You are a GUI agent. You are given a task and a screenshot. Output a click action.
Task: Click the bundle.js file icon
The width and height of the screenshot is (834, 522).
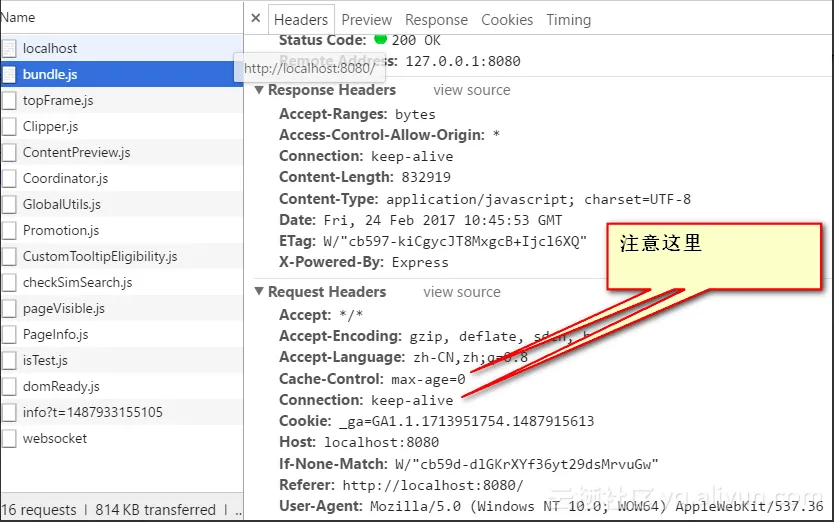click(x=9, y=74)
